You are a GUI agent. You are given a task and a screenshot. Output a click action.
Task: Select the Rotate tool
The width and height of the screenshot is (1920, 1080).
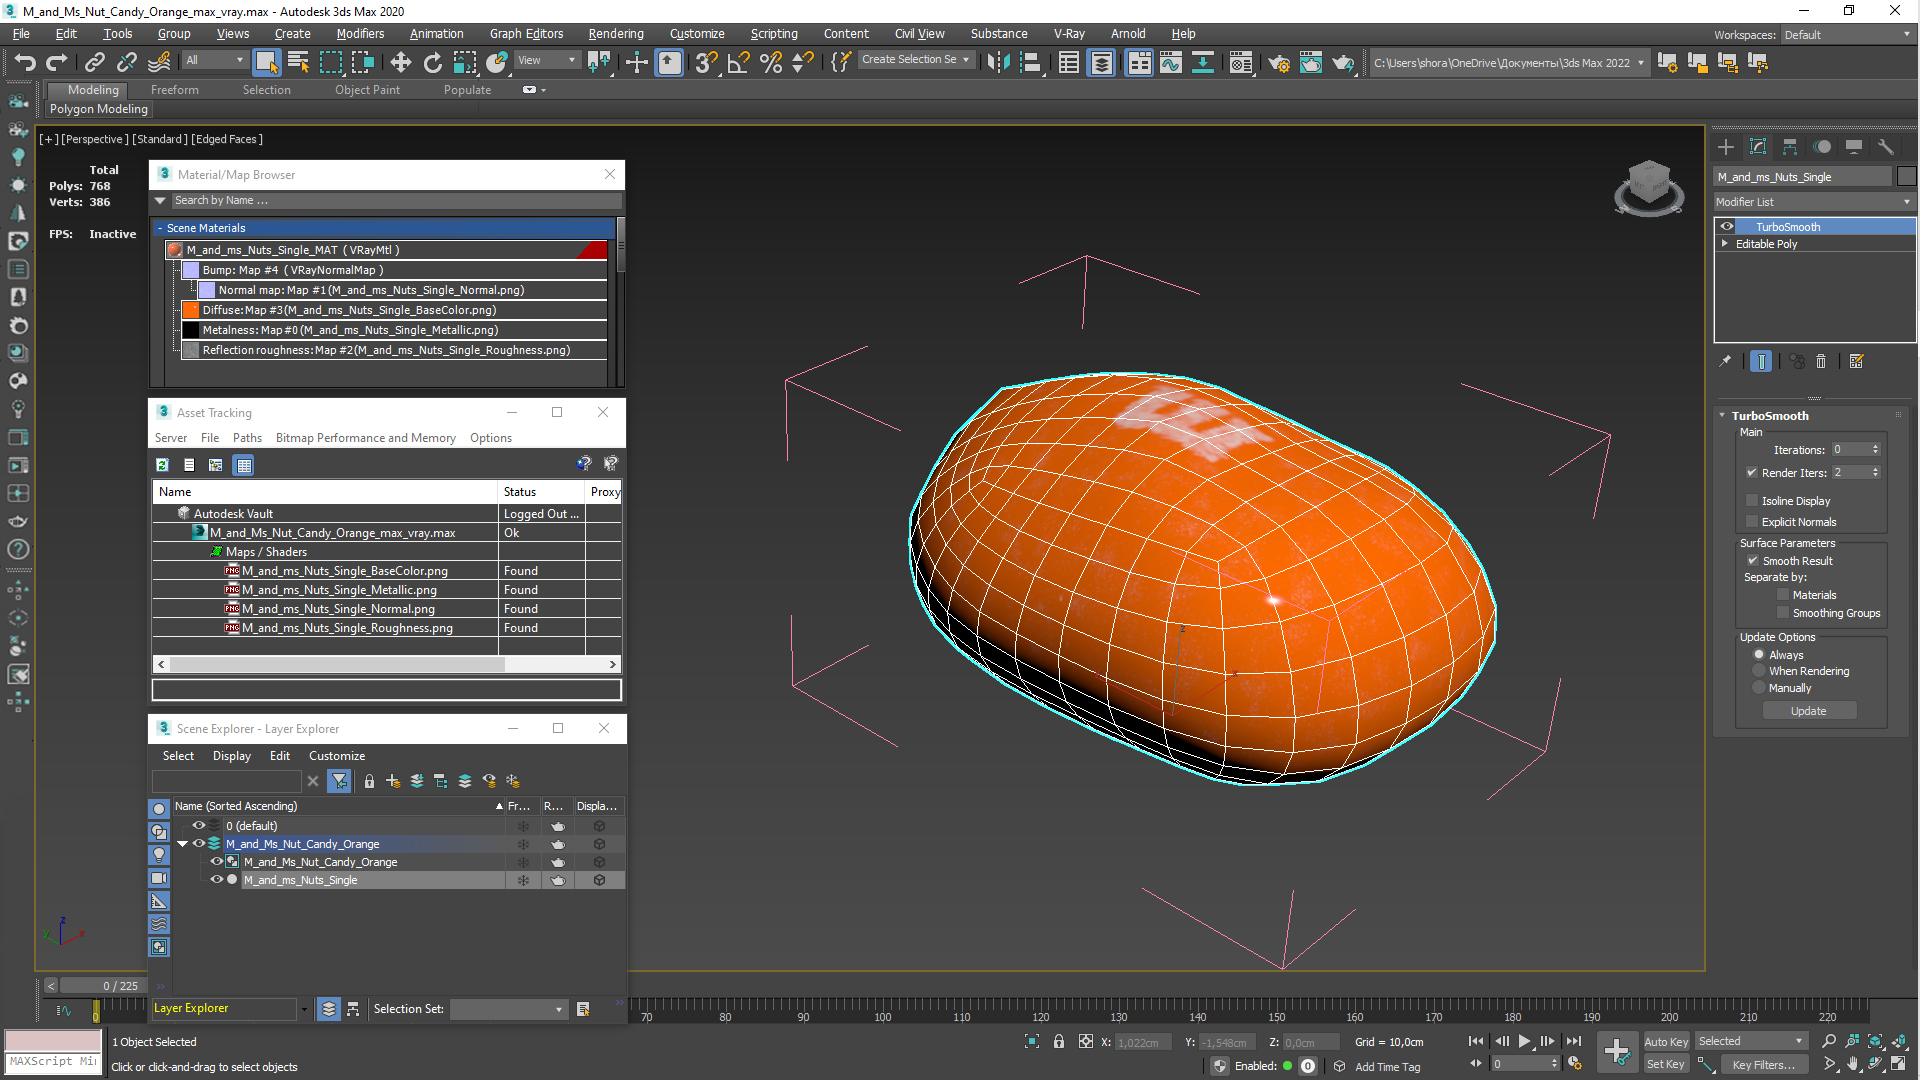432,62
